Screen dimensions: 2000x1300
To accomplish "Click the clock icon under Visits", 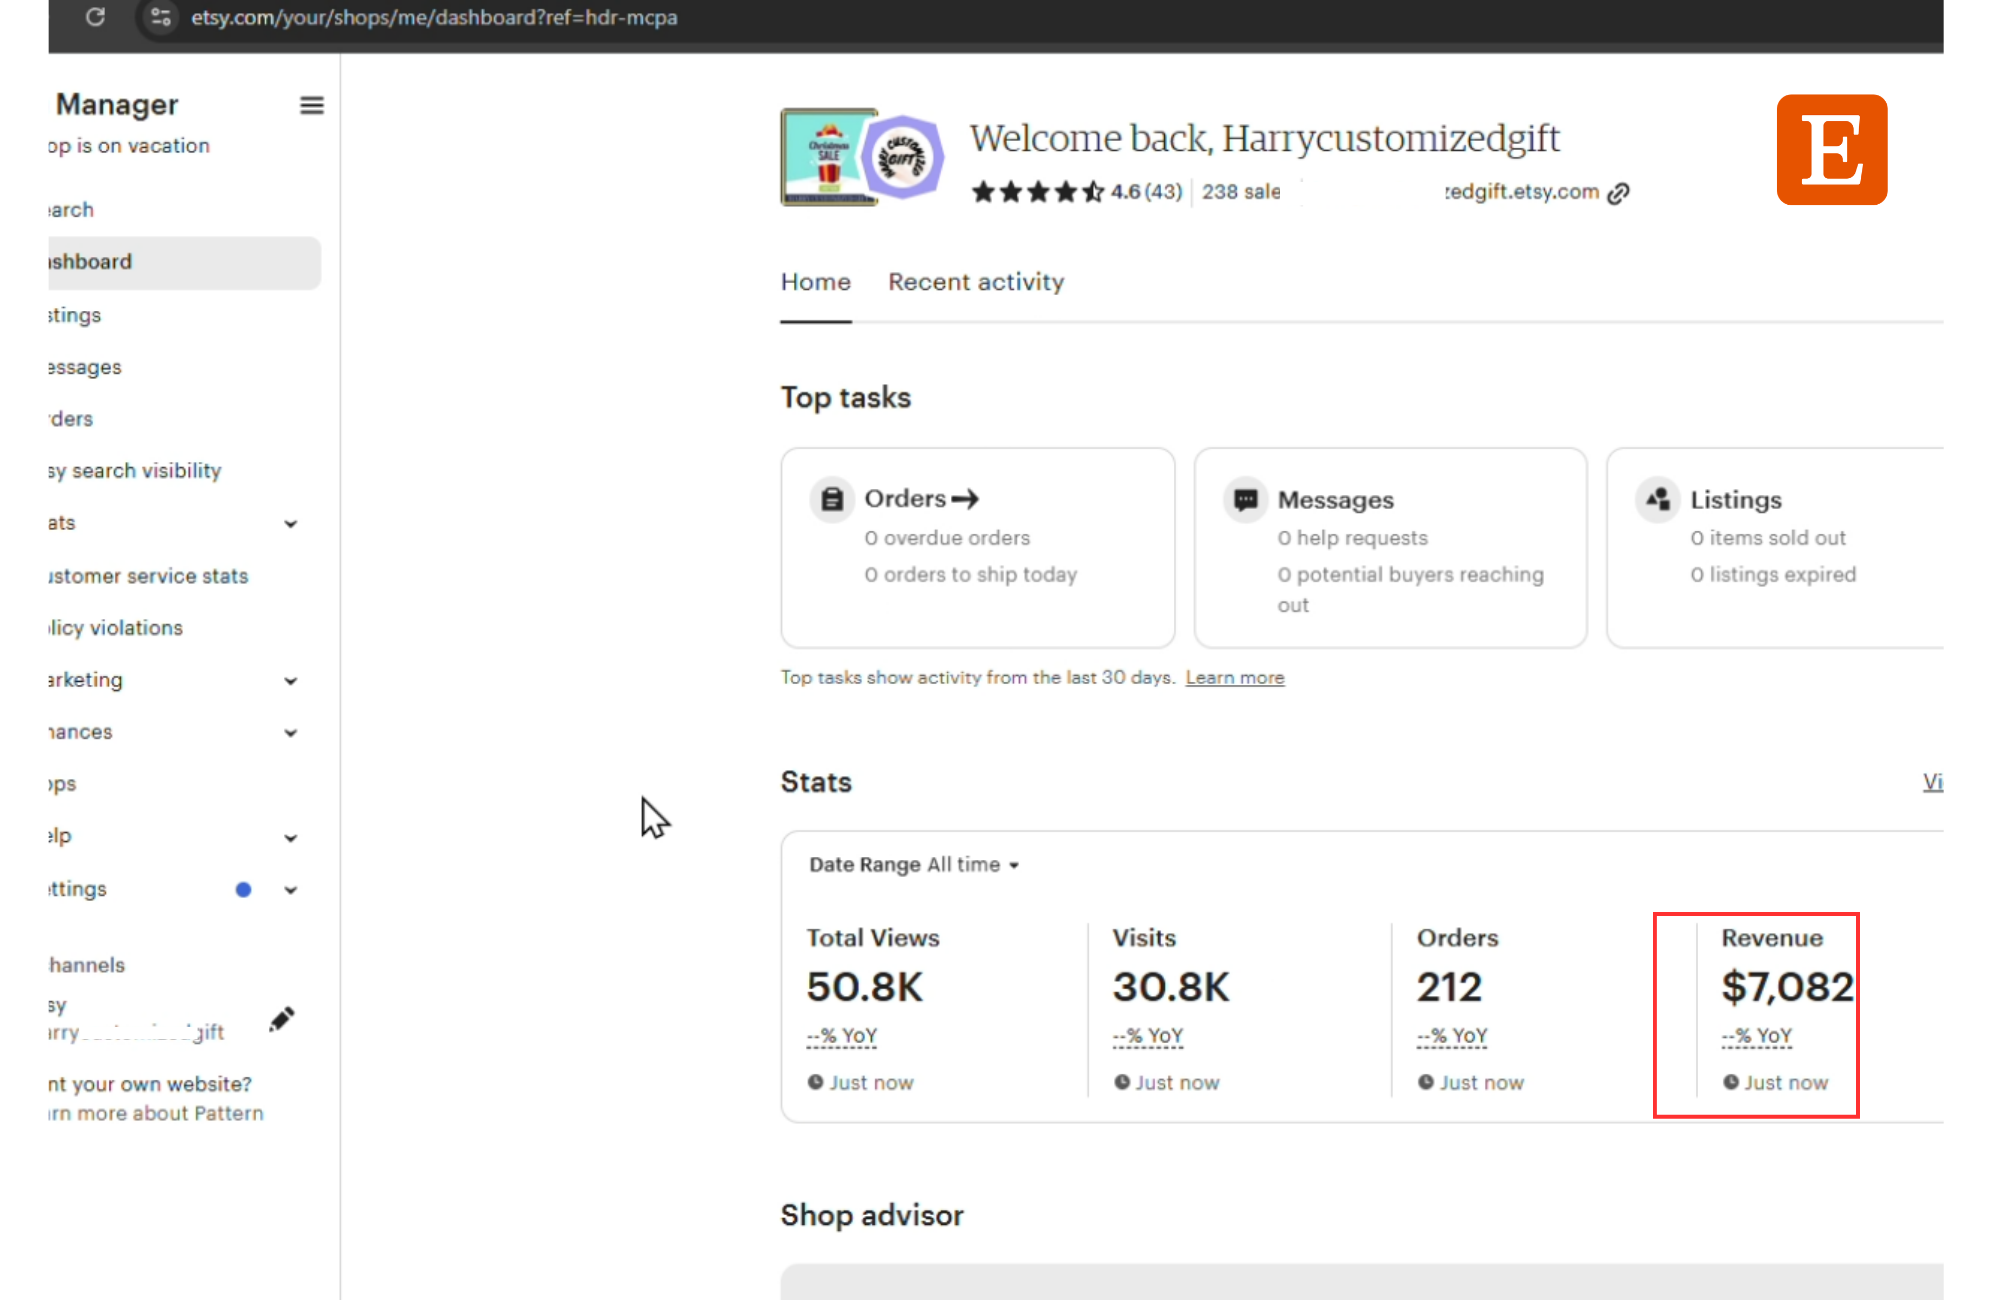I will [1122, 1082].
